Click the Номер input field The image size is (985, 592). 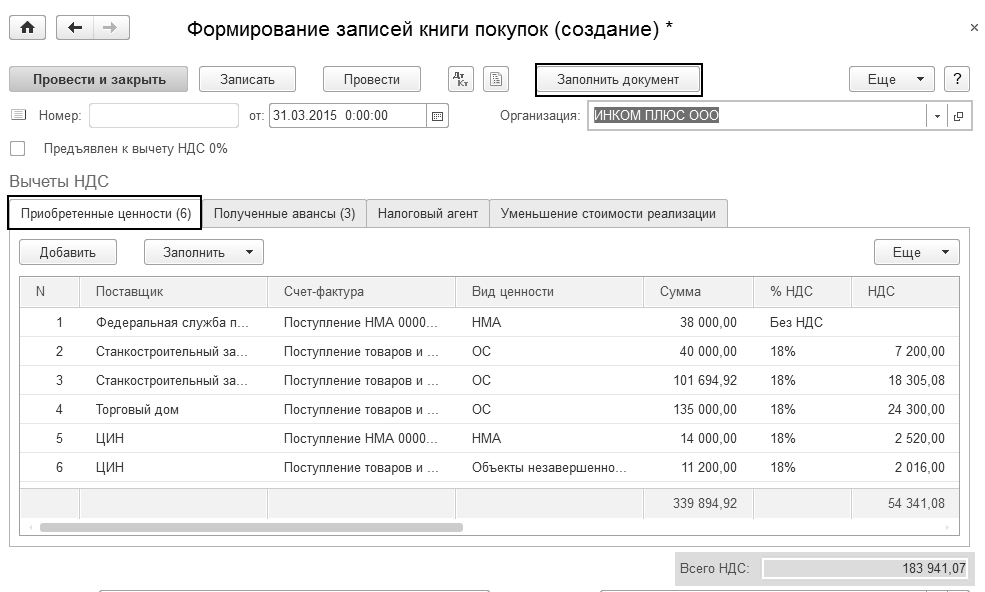click(x=163, y=116)
